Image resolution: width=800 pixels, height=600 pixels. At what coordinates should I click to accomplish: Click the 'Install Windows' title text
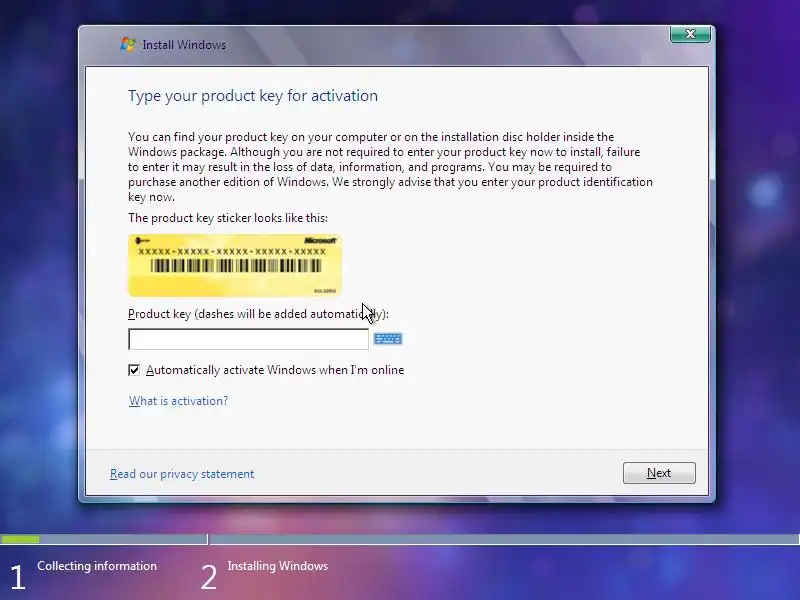[x=184, y=45]
